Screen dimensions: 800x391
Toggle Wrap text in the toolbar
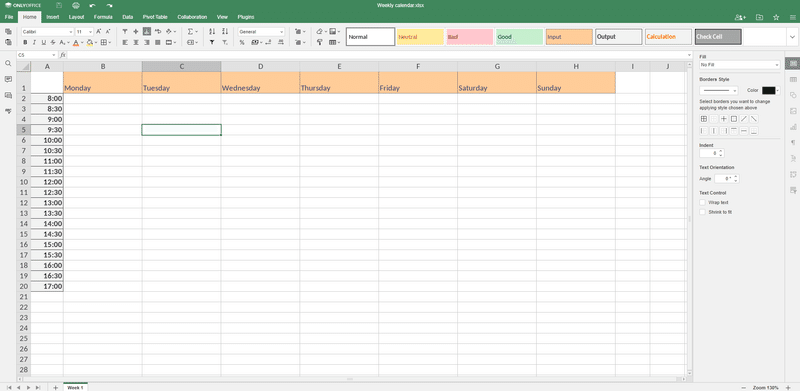[x=158, y=32]
